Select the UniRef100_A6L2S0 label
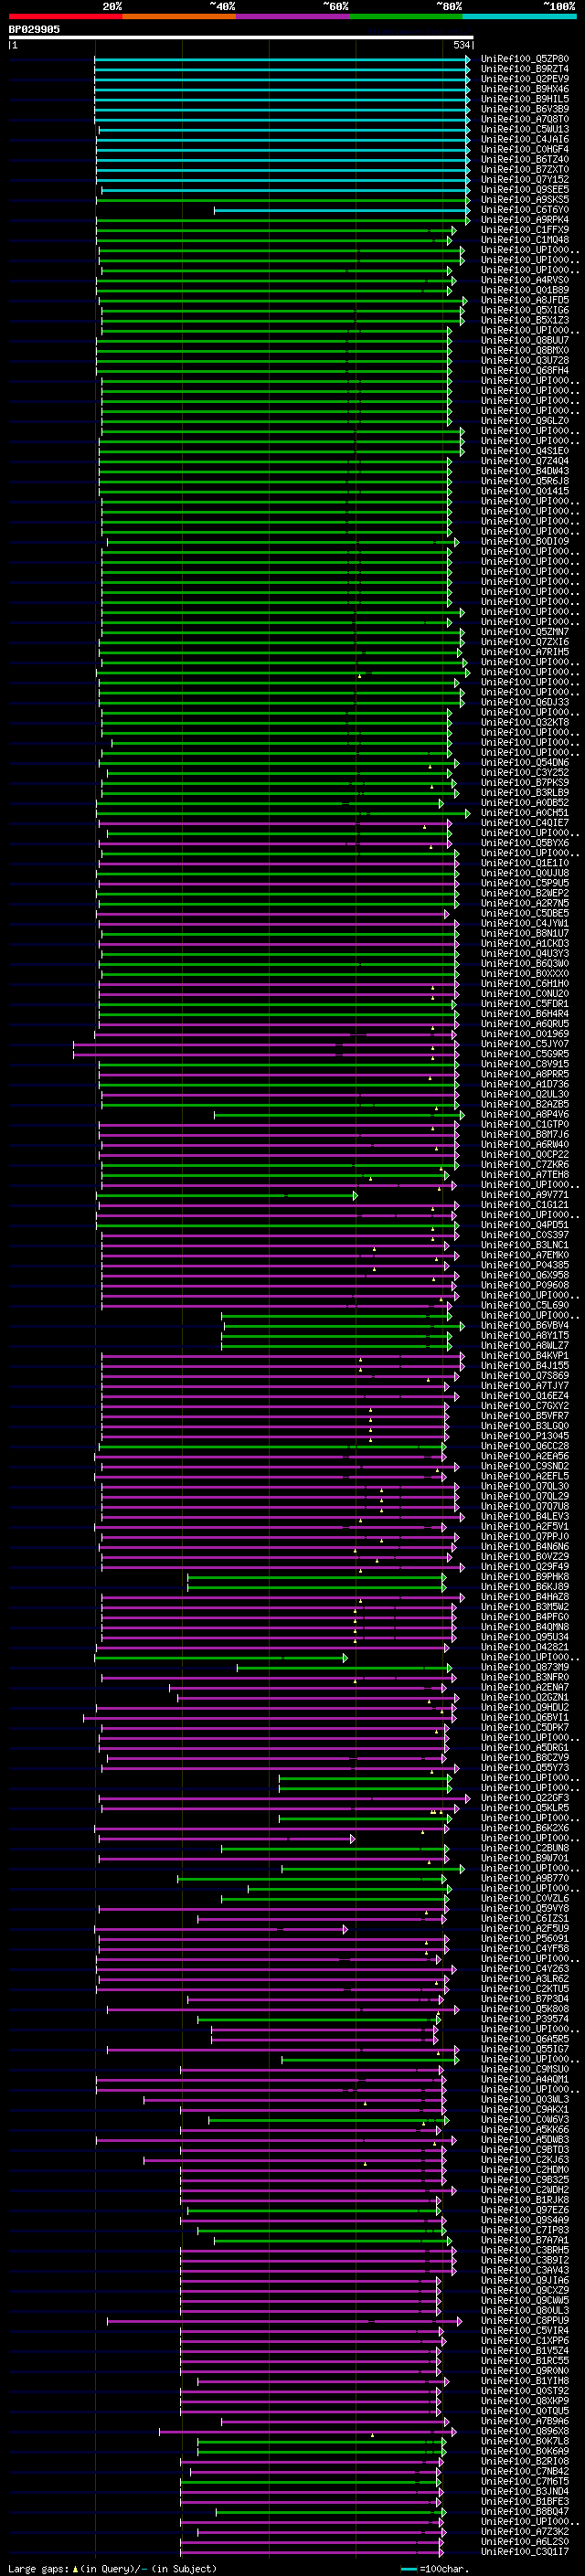 pyautogui.click(x=525, y=2542)
